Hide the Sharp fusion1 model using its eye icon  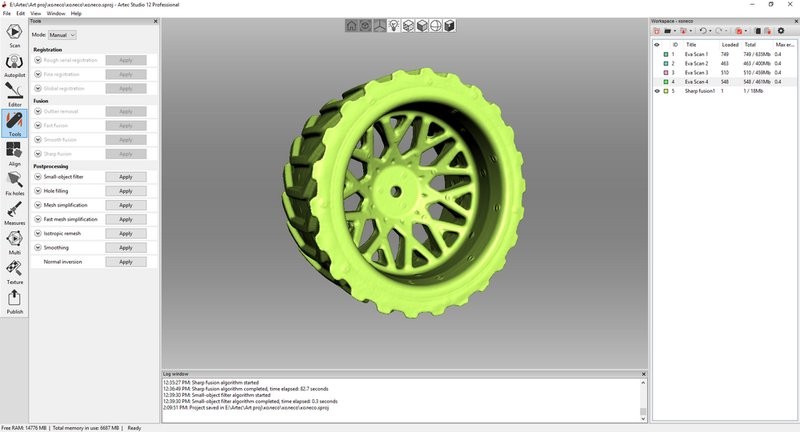[x=657, y=91]
